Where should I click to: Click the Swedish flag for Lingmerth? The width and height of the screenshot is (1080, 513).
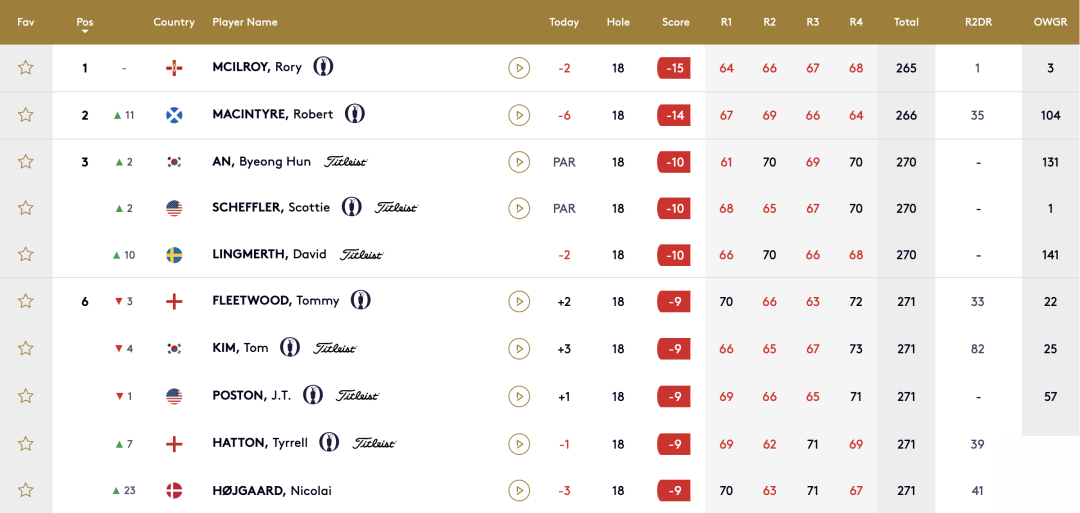(174, 255)
